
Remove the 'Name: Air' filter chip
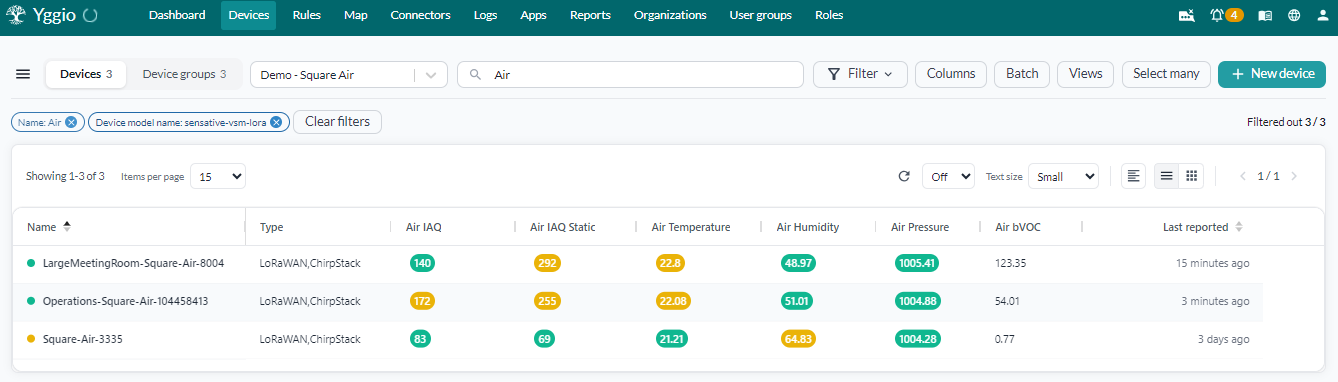(x=71, y=122)
